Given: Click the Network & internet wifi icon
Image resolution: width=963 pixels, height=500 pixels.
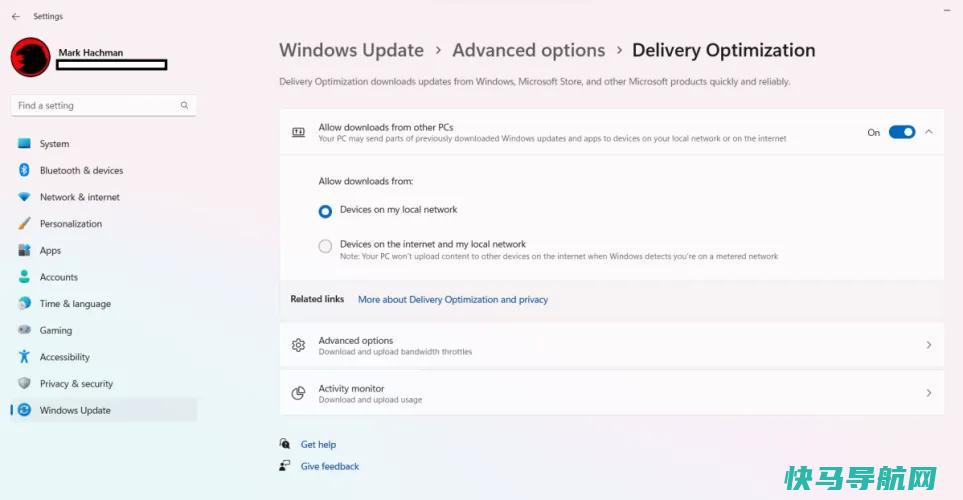Looking at the screenshot, I should [24, 197].
